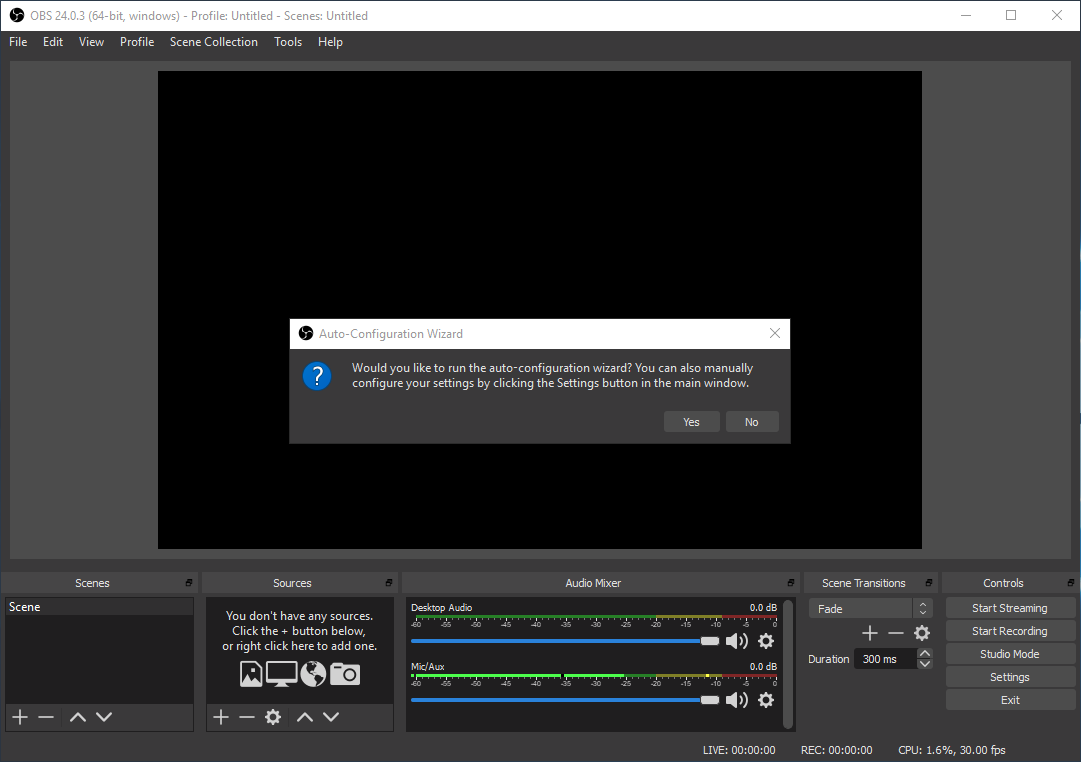Move source up with arrow icon
The image size is (1081, 762).
click(305, 717)
